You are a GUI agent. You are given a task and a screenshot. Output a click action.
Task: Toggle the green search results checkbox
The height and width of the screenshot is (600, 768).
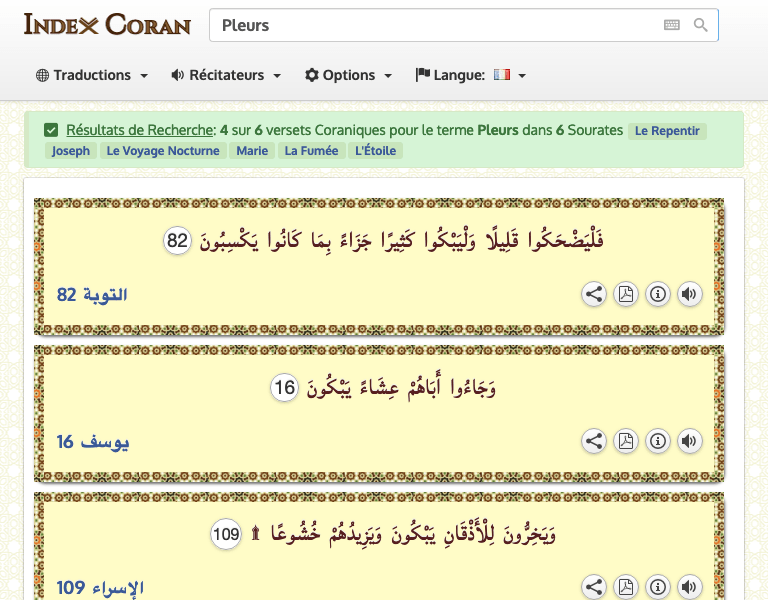pyautogui.click(x=51, y=130)
